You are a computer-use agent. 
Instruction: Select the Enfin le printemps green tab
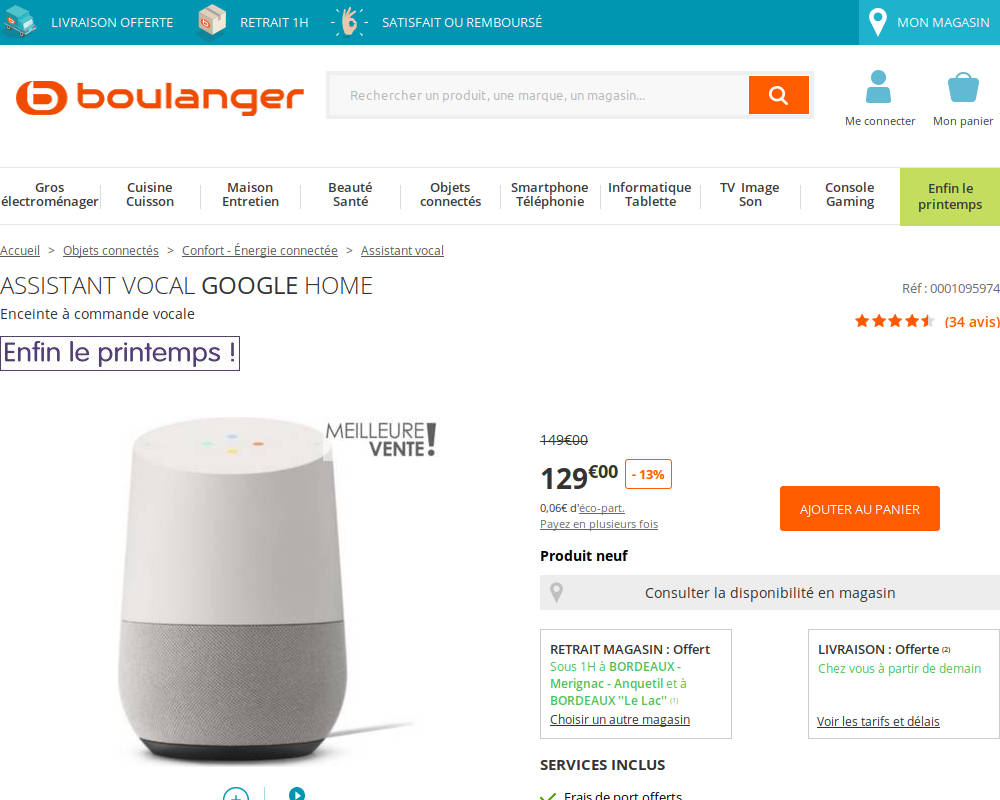(950, 196)
